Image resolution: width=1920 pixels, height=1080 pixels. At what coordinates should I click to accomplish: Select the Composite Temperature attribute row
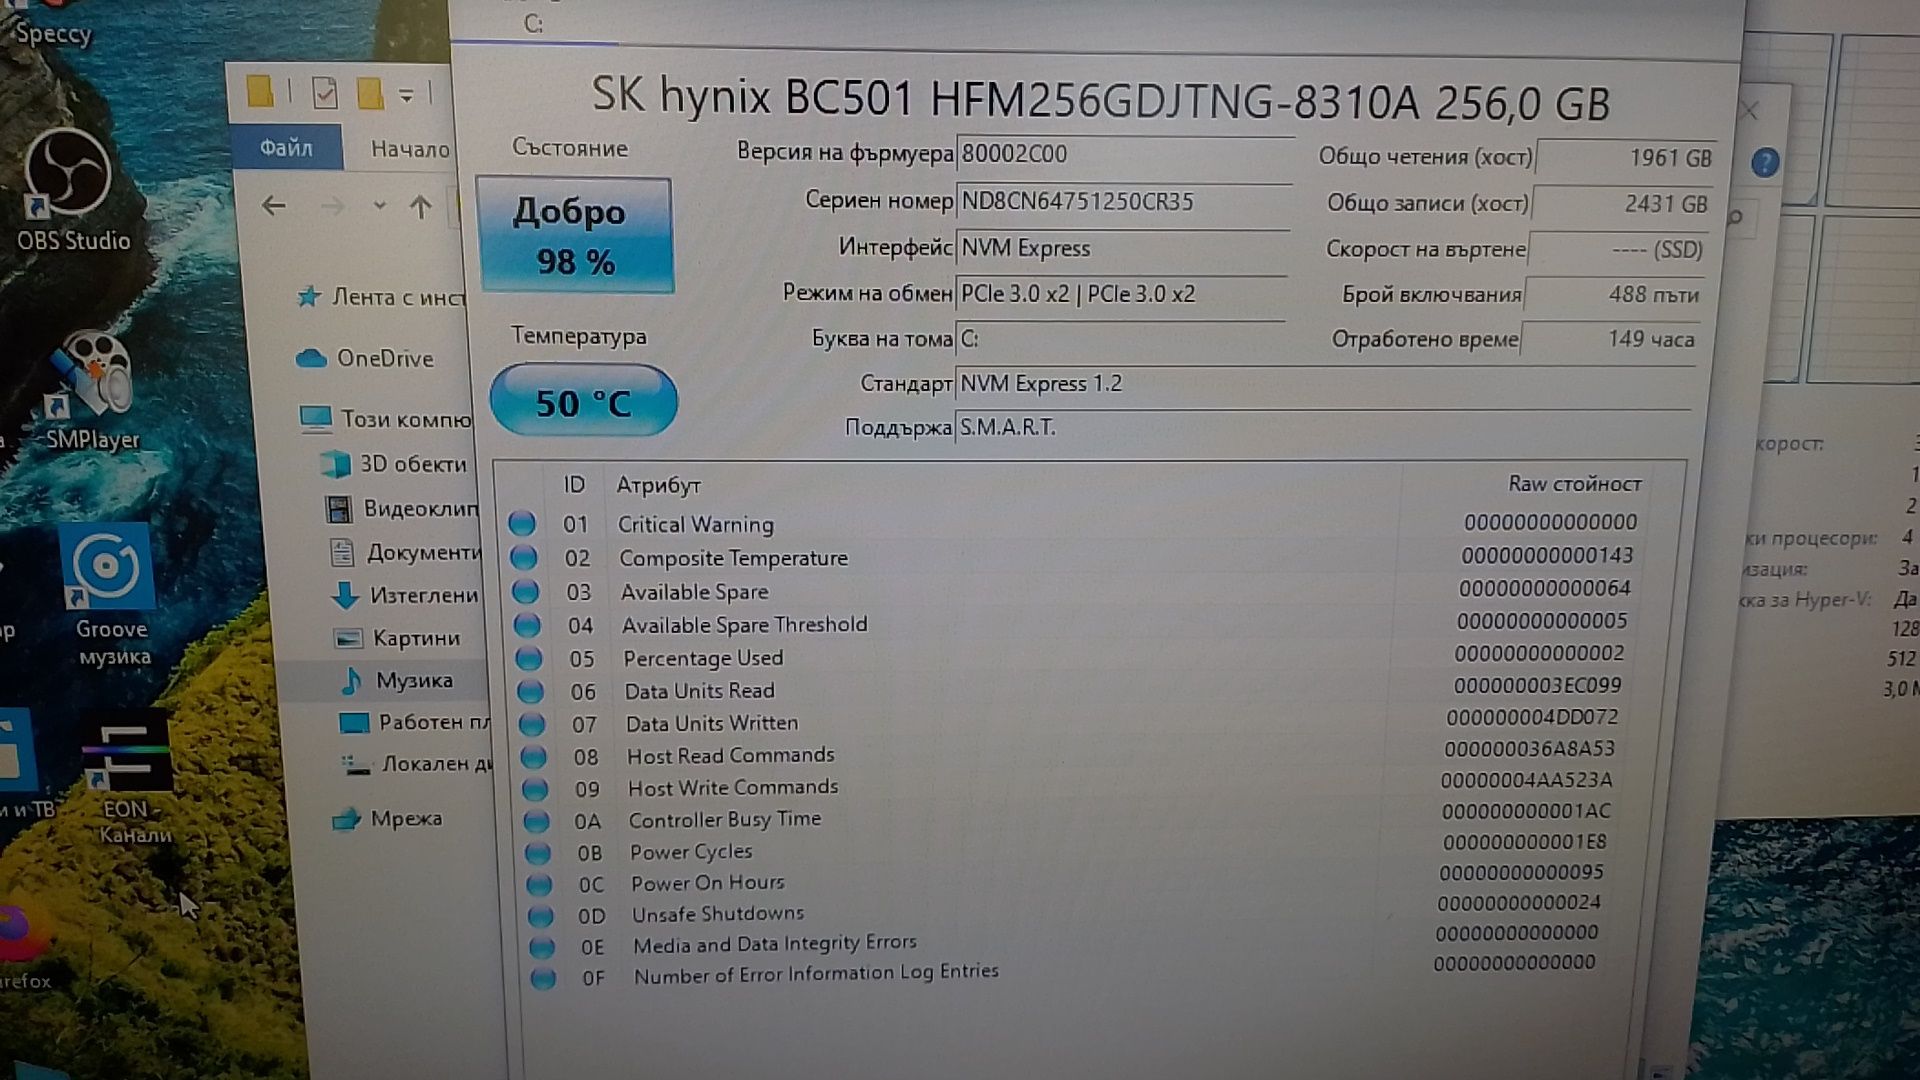point(1073,557)
